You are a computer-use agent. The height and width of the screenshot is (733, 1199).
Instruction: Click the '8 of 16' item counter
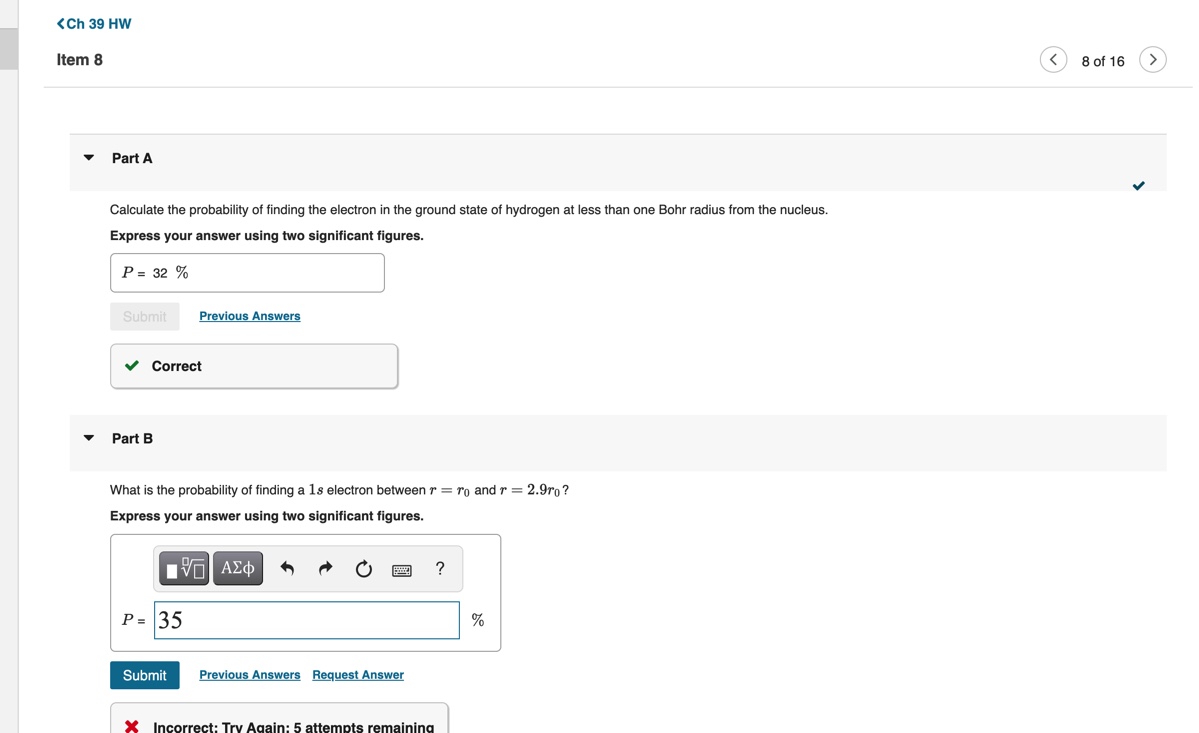(x=1103, y=61)
